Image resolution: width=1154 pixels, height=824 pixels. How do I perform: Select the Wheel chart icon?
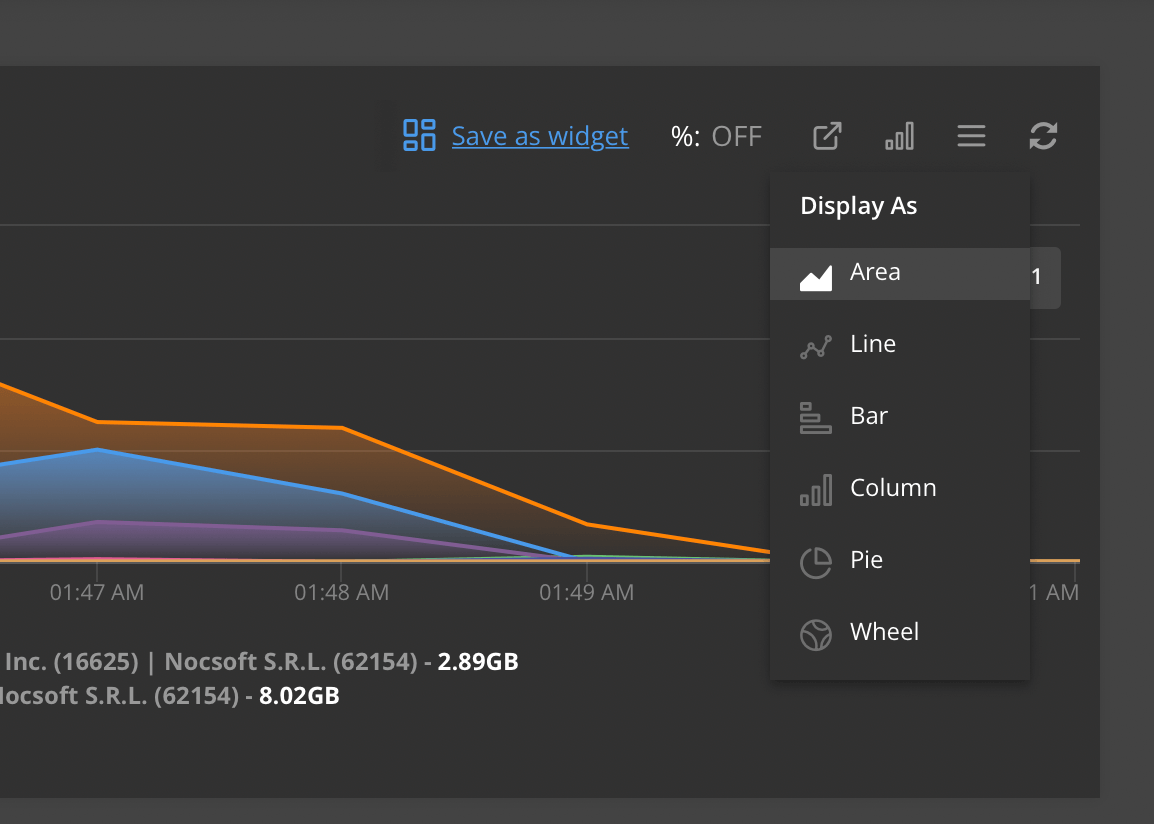816,635
